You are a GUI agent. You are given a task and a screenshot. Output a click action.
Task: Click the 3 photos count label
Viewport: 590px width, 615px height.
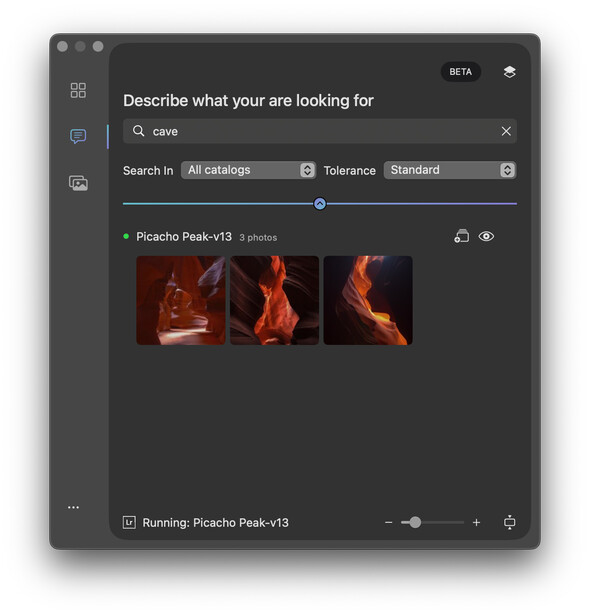[x=258, y=238]
